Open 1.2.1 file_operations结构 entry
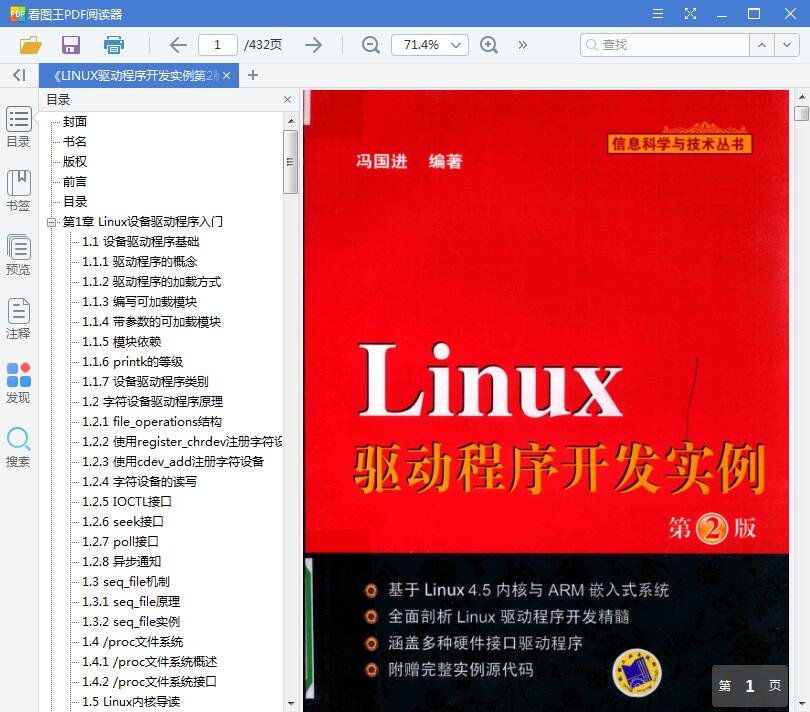810x712 pixels. [x=152, y=422]
